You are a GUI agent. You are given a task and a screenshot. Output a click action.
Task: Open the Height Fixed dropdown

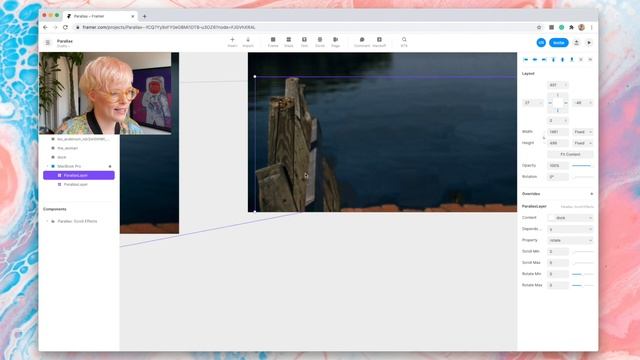(x=582, y=143)
